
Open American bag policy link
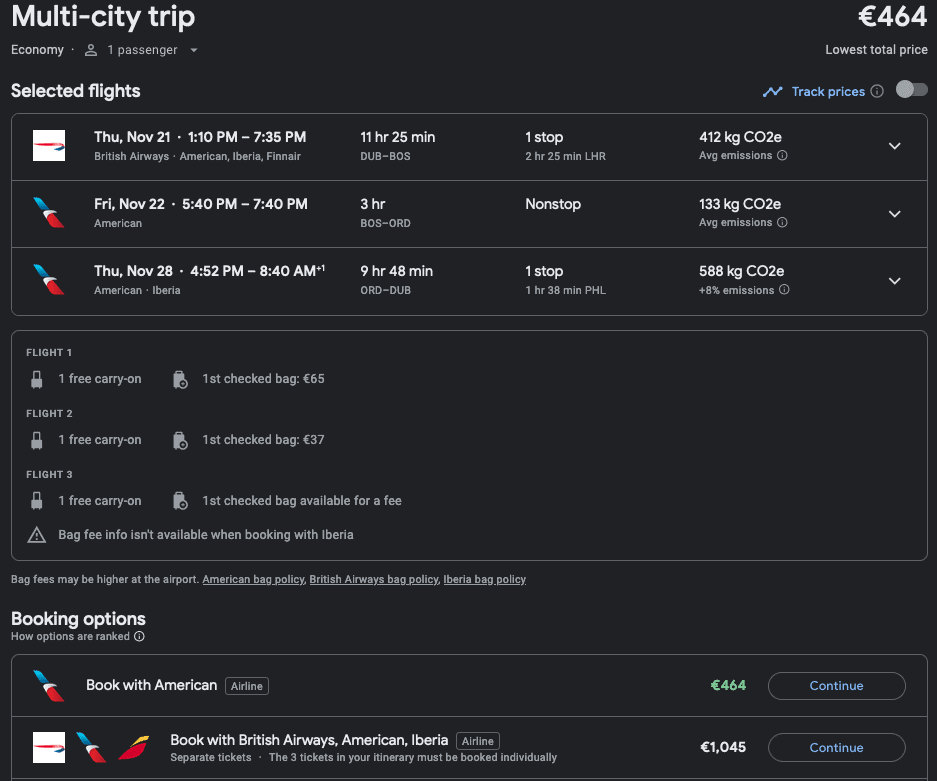tap(253, 580)
